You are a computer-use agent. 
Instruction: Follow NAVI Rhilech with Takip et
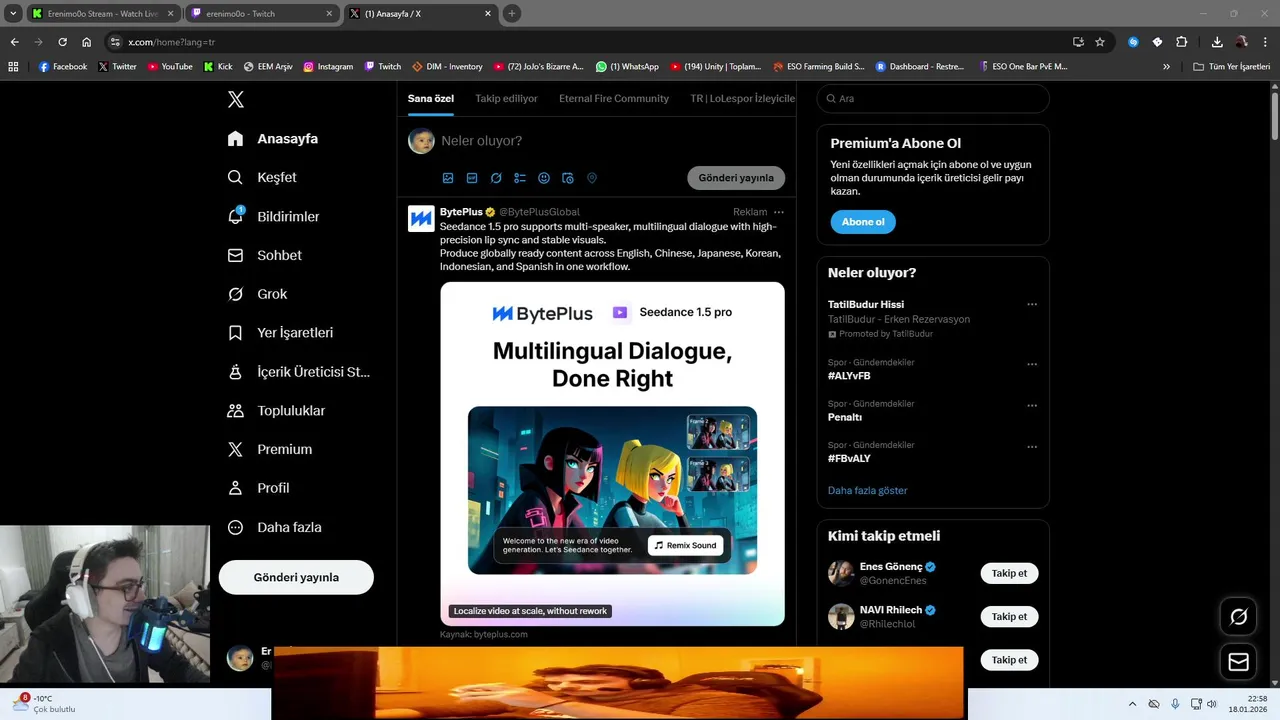pyautogui.click(x=1009, y=617)
